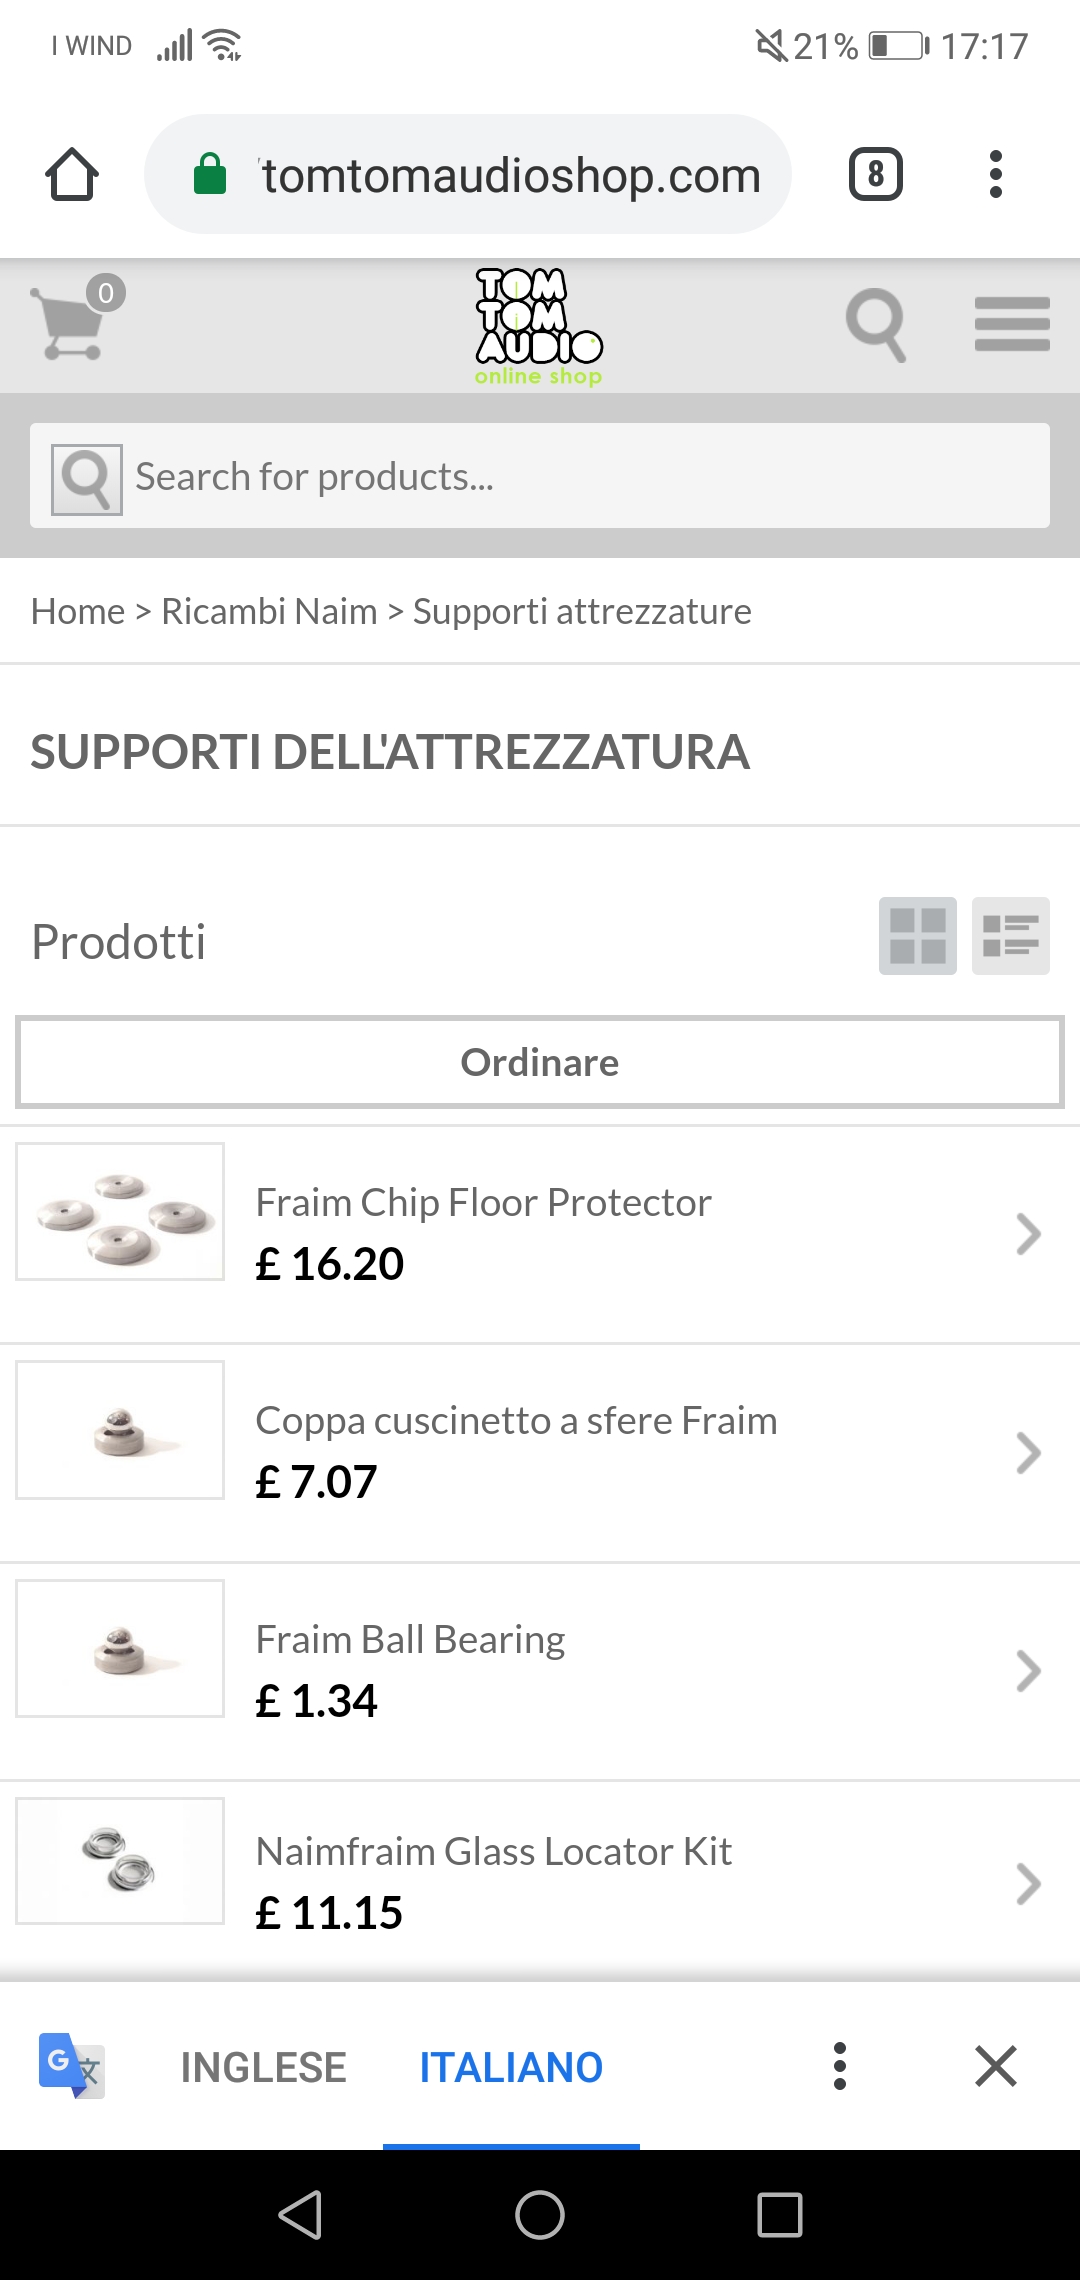Tap the Search for products field
Screen dimensions: 1080x2280
click(590, 477)
